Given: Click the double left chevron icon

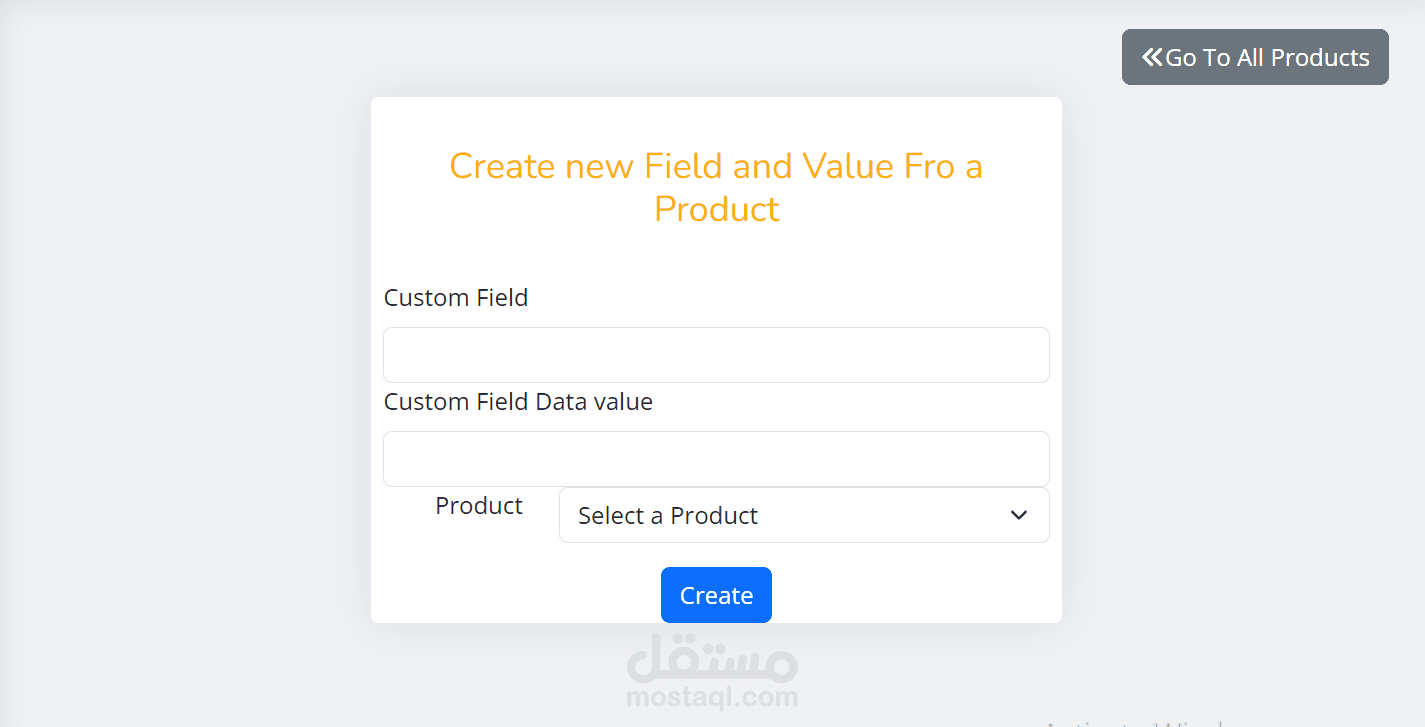Looking at the screenshot, I should 1153,57.
